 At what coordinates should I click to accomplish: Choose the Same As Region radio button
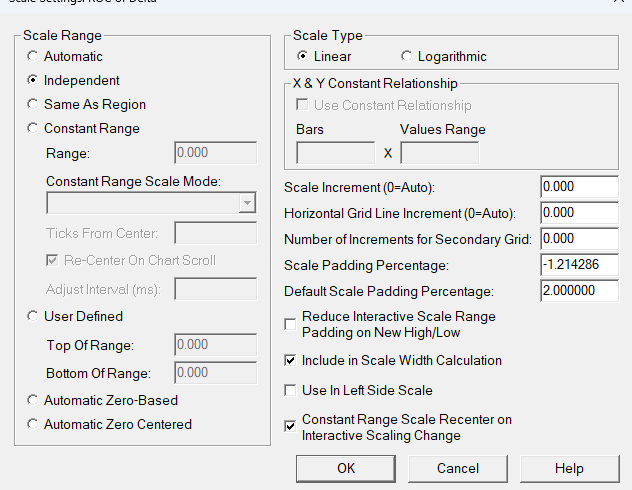pyautogui.click(x=33, y=104)
